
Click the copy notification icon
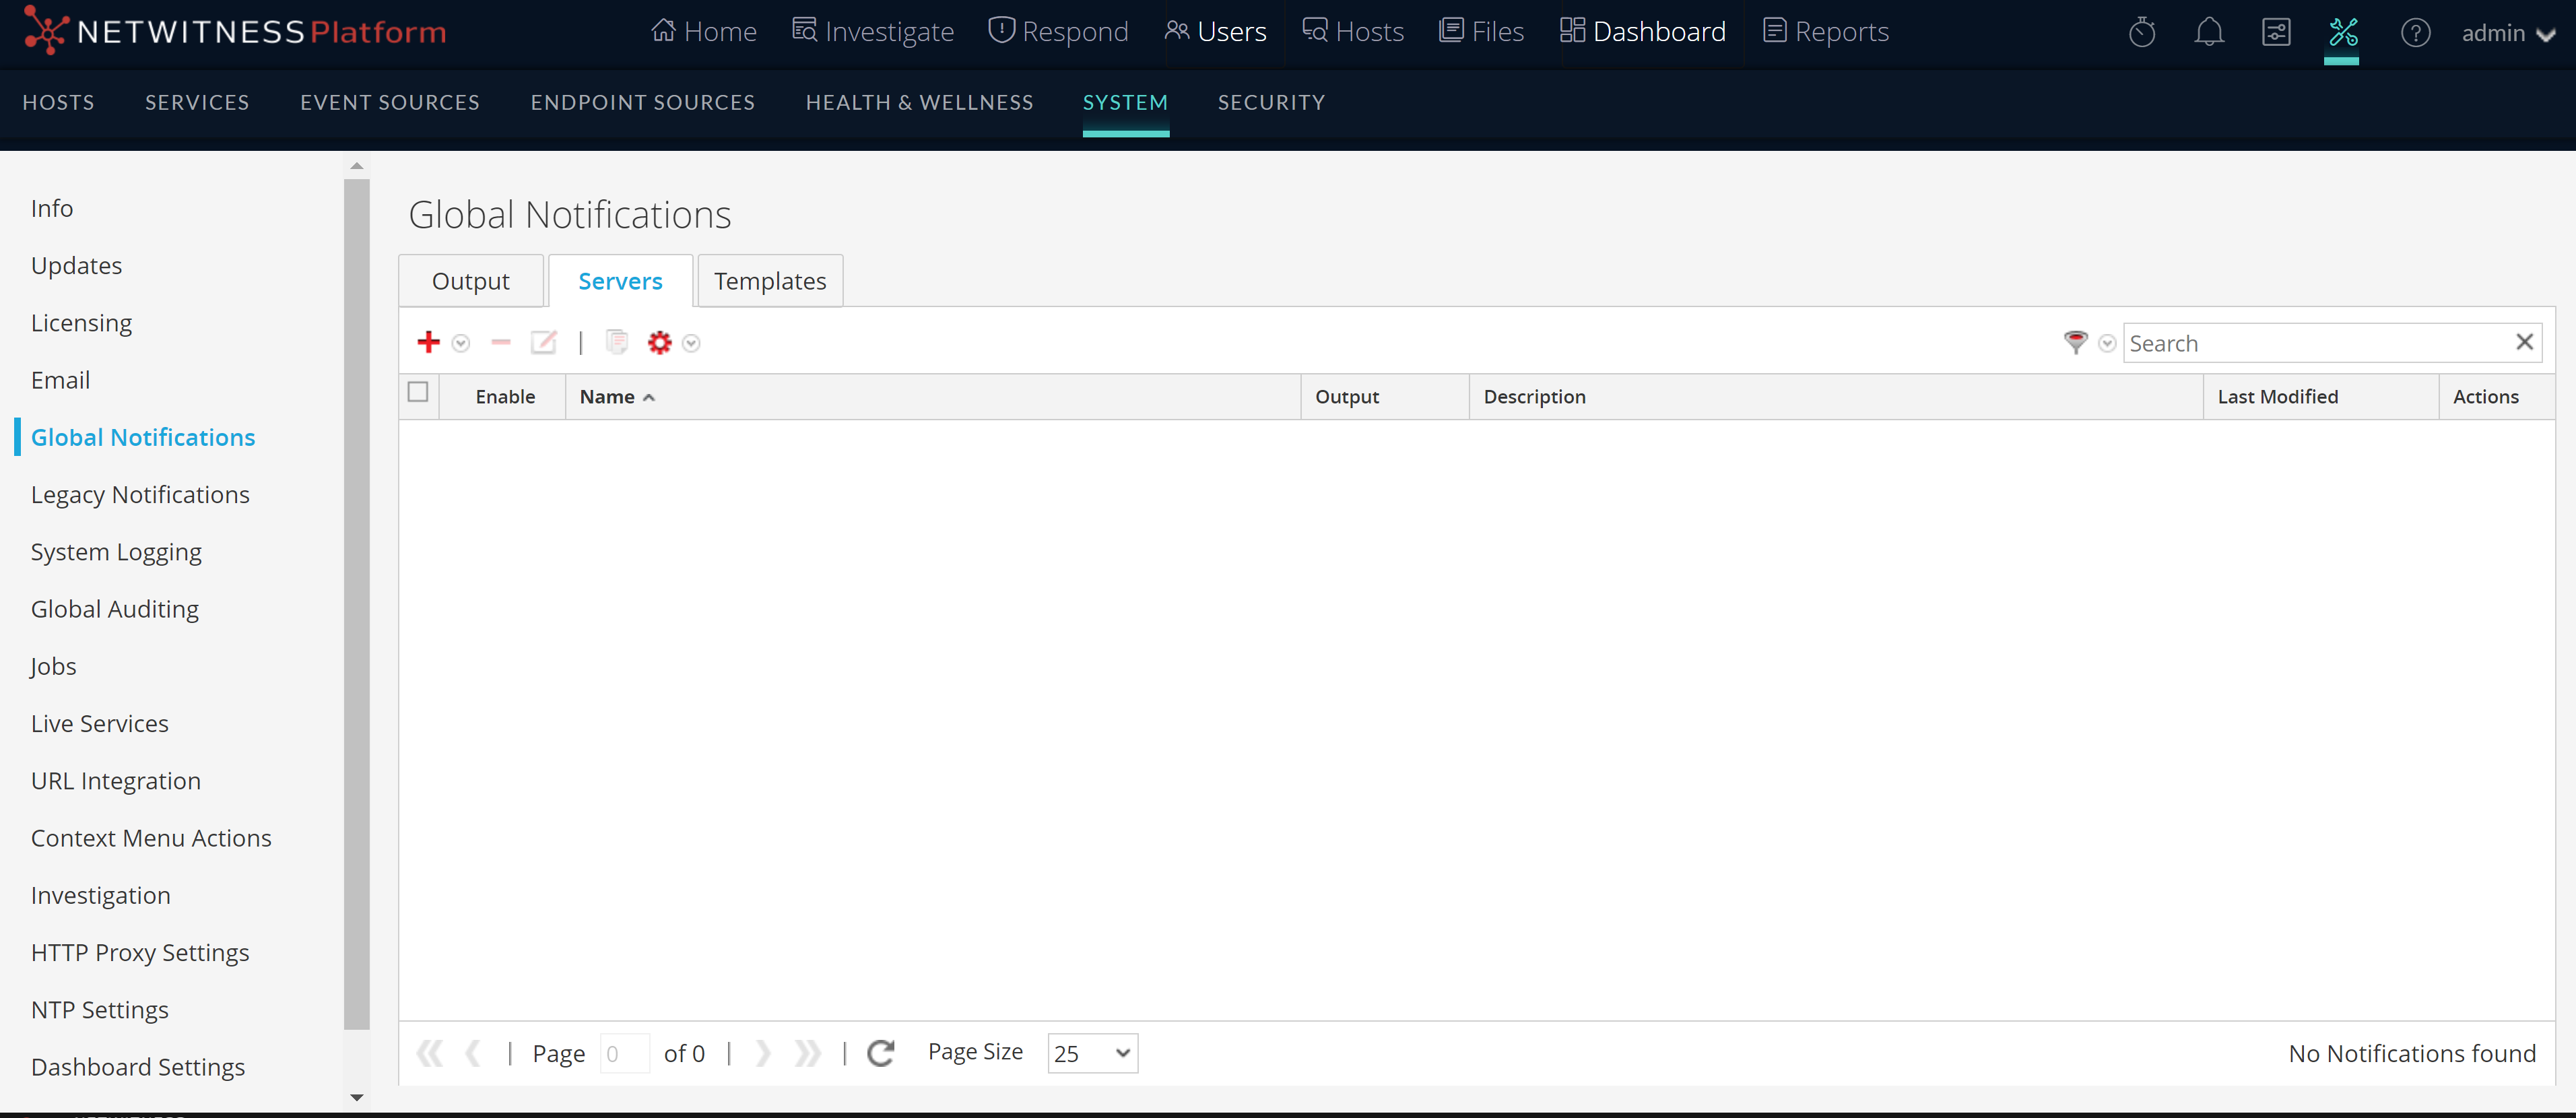(618, 342)
